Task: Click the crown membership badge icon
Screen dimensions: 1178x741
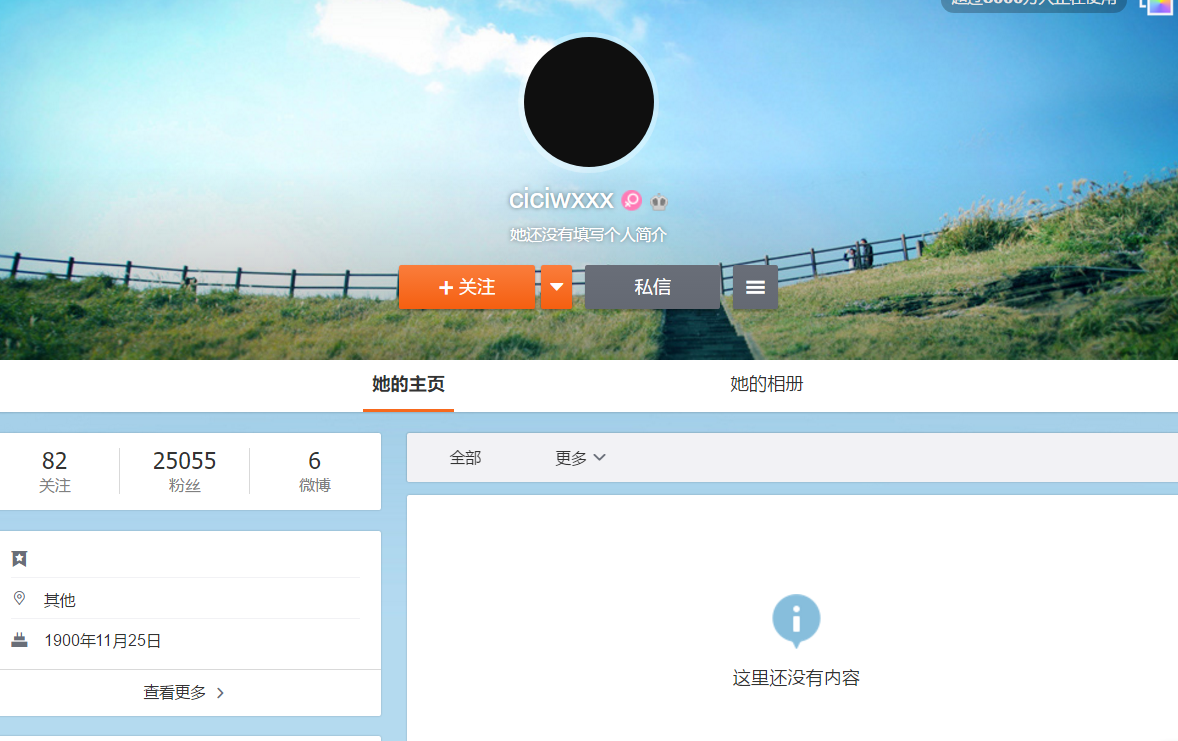Action: coord(659,201)
